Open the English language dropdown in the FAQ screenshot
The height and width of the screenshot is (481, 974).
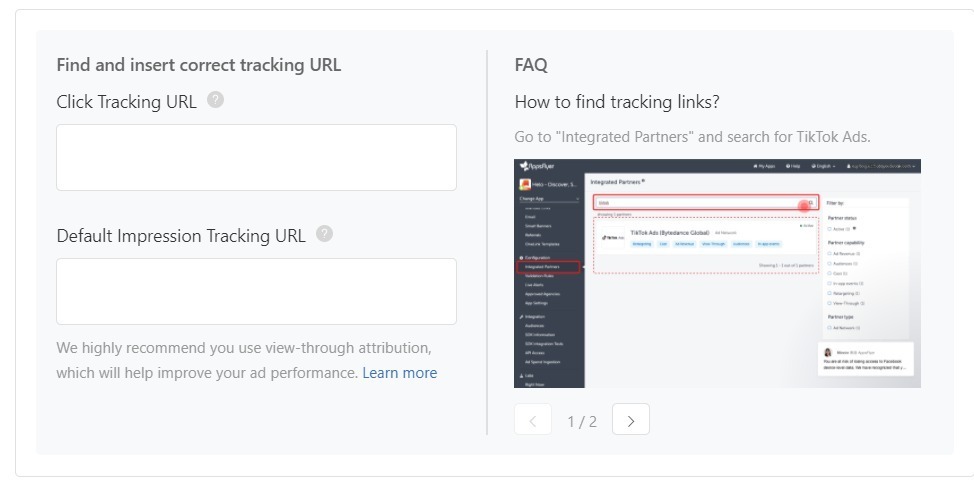click(823, 166)
